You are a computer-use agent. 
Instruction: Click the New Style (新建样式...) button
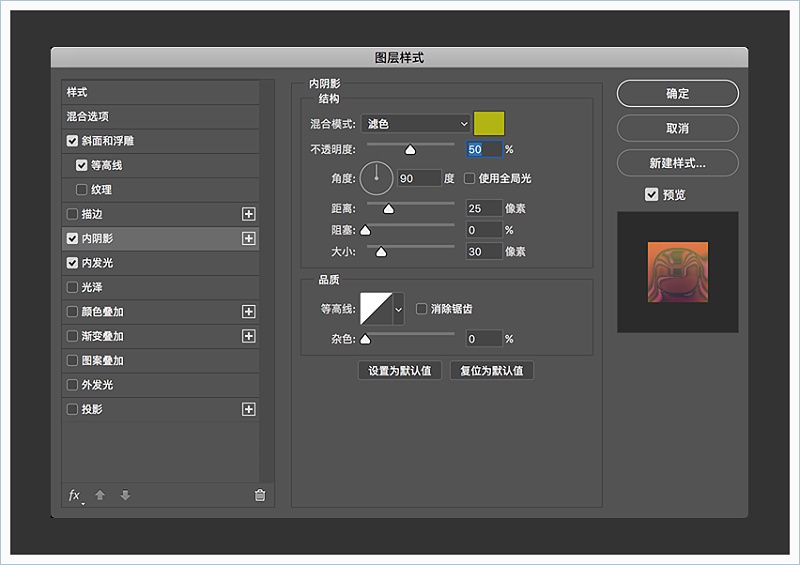pyautogui.click(x=677, y=163)
